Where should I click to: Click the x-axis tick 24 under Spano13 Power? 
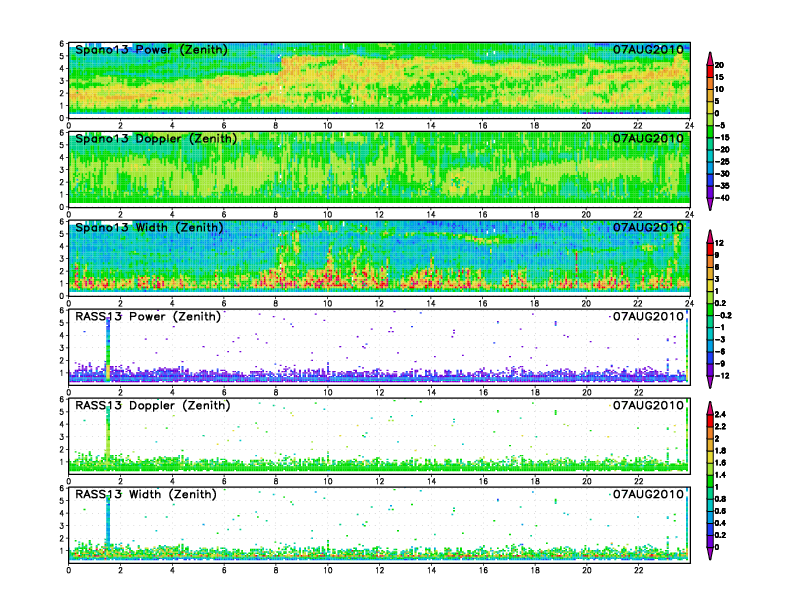coord(689,126)
